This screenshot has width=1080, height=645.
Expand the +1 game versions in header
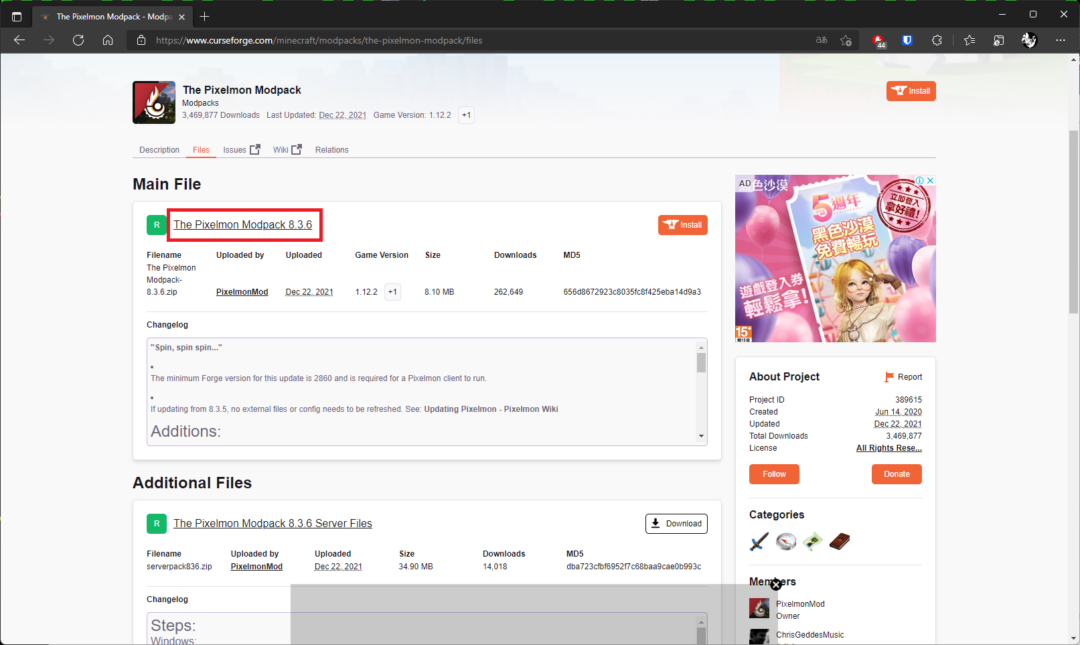466,115
